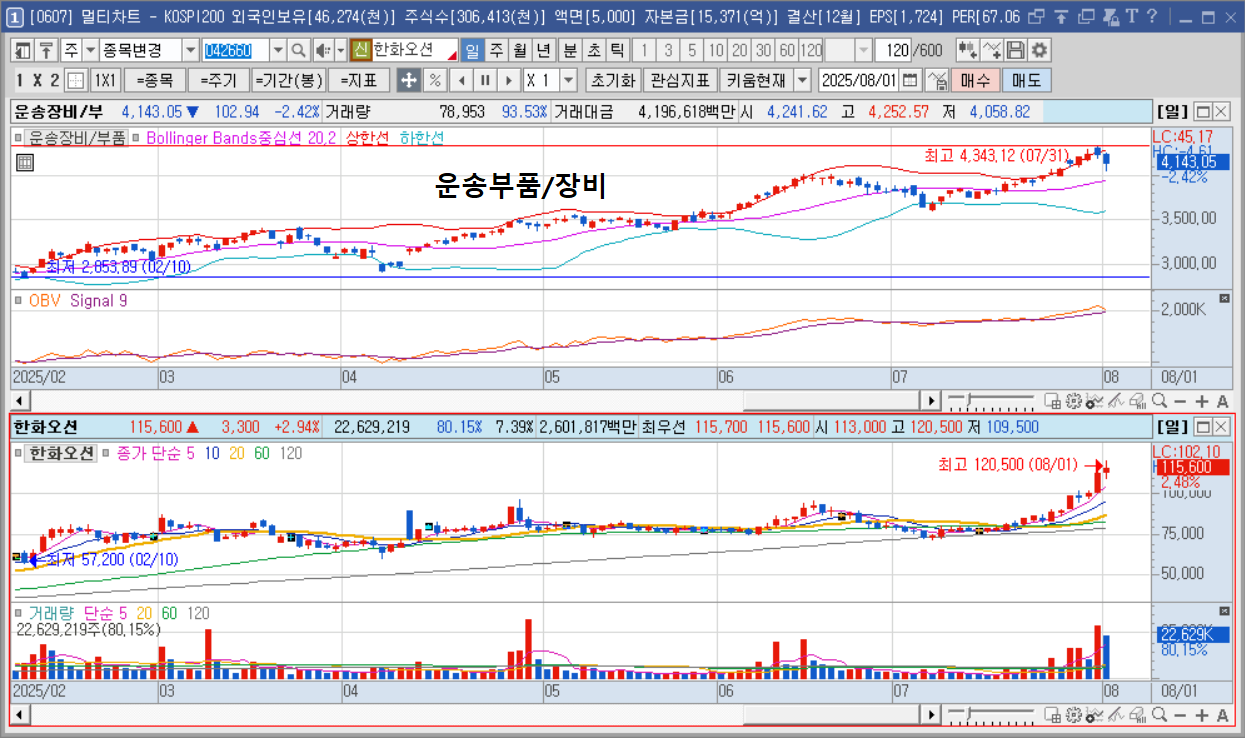Expand the speaker options arrow
This screenshot has width=1245, height=738.
click(x=340, y=50)
